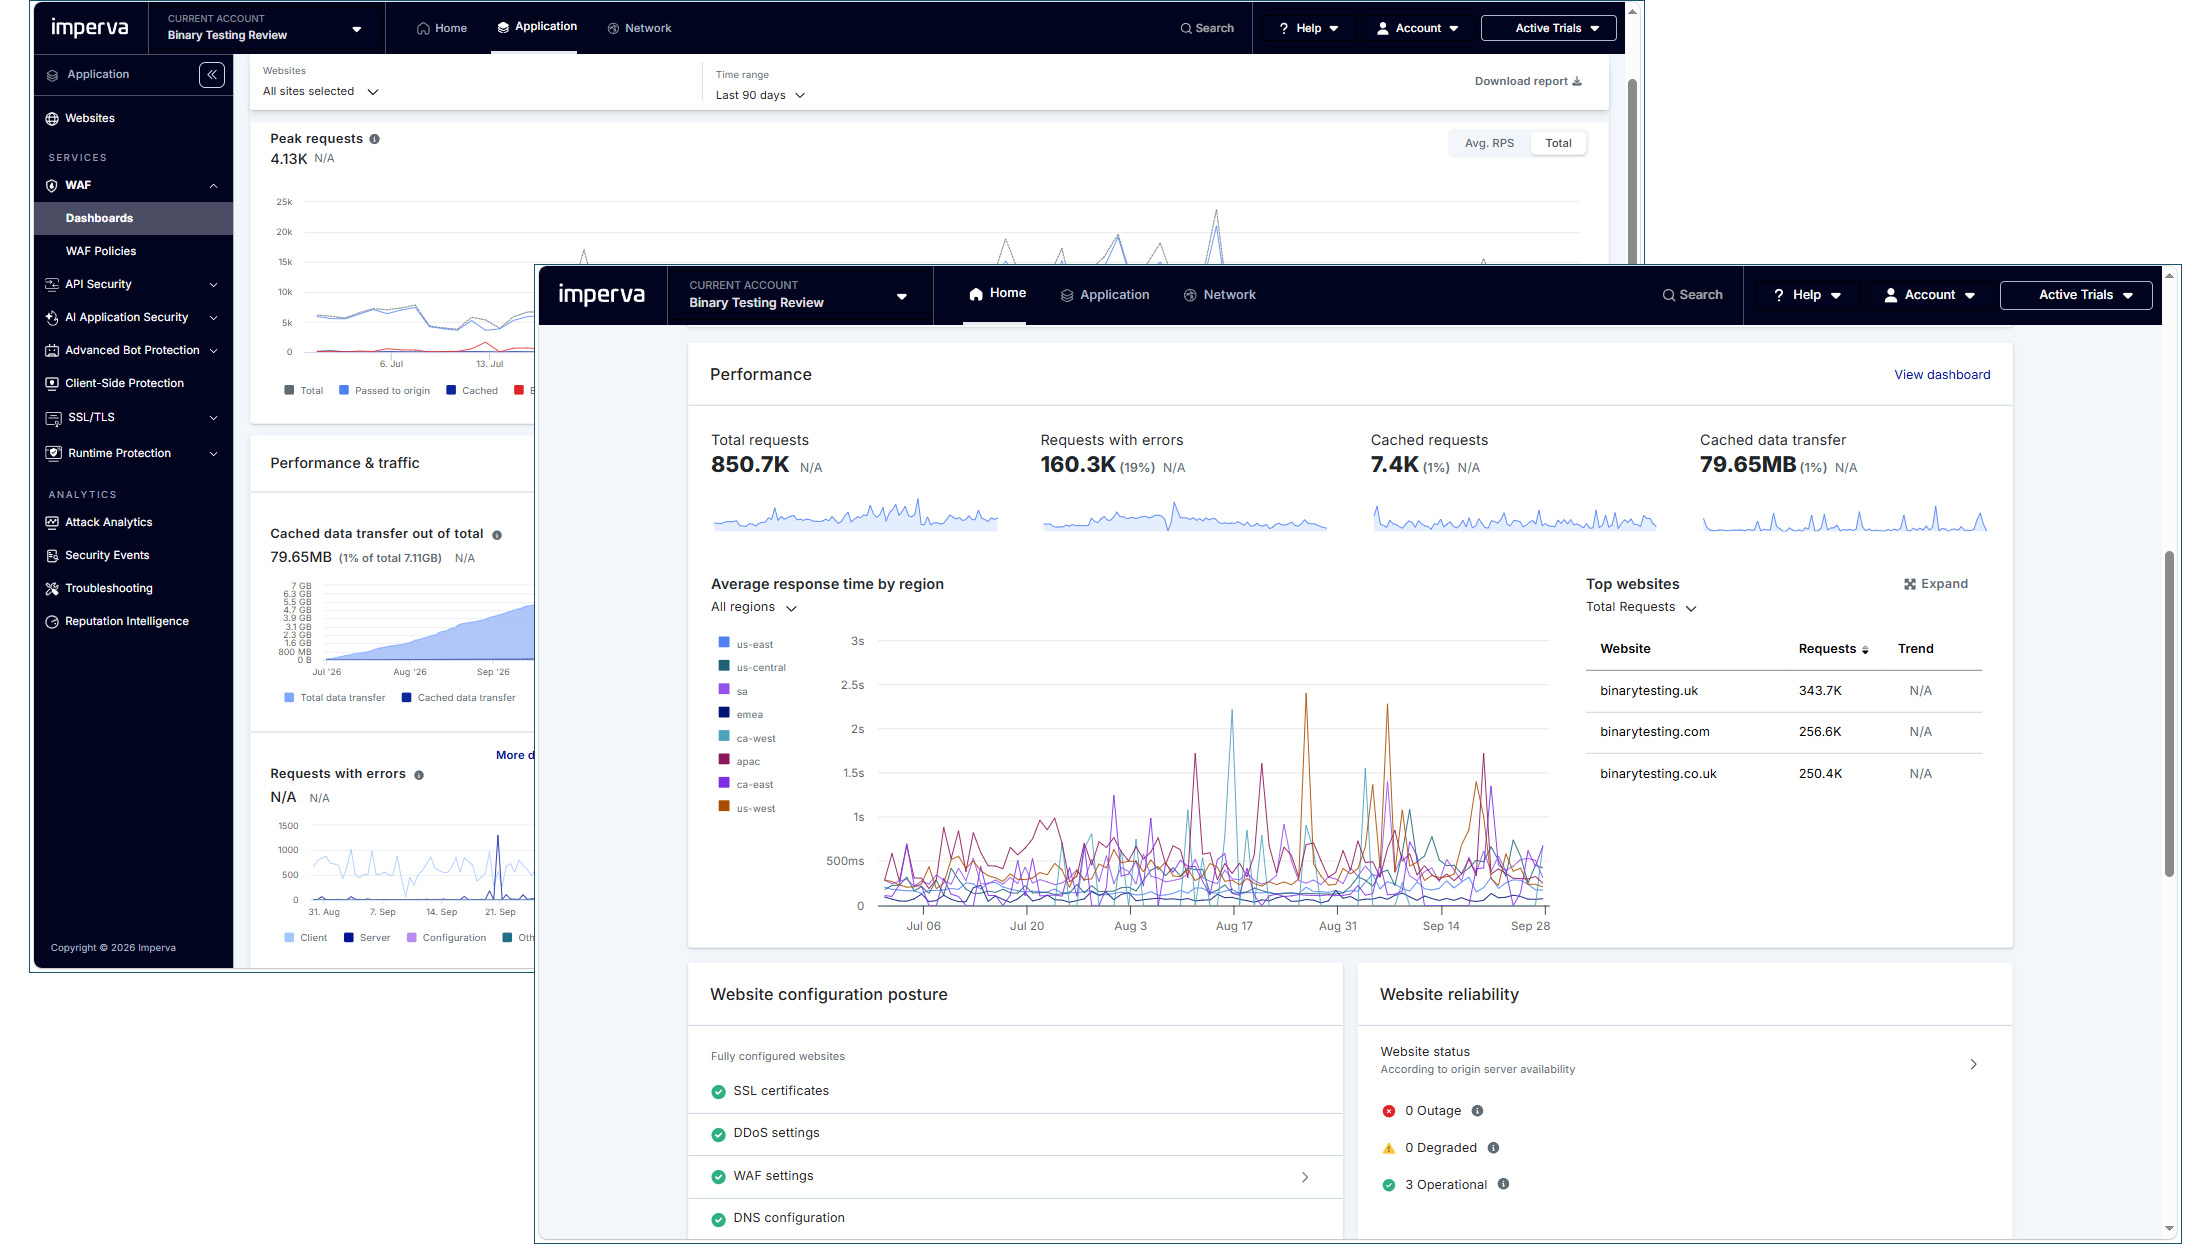The height and width of the screenshot is (1244, 2211).
Task: Open Network tab in front window
Action: [x=1219, y=295]
